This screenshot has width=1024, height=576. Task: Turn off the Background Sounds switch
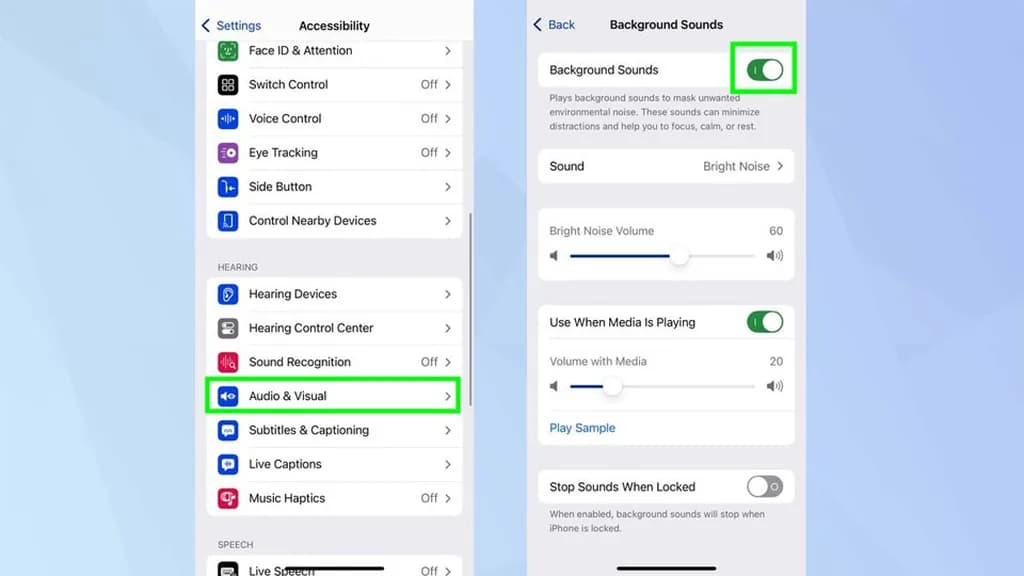coord(764,70)
